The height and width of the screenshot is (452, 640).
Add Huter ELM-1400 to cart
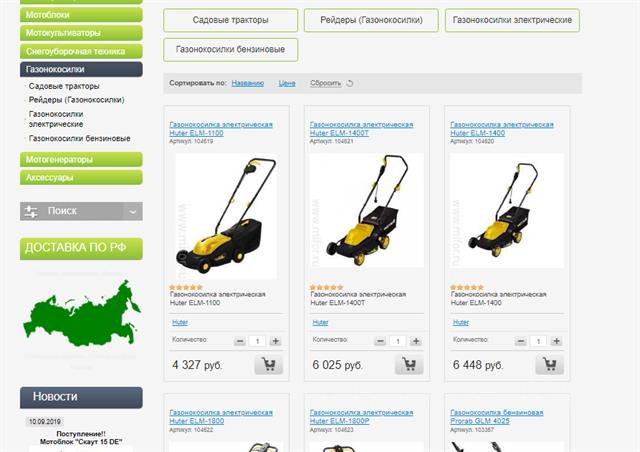(x=549, y=365)
